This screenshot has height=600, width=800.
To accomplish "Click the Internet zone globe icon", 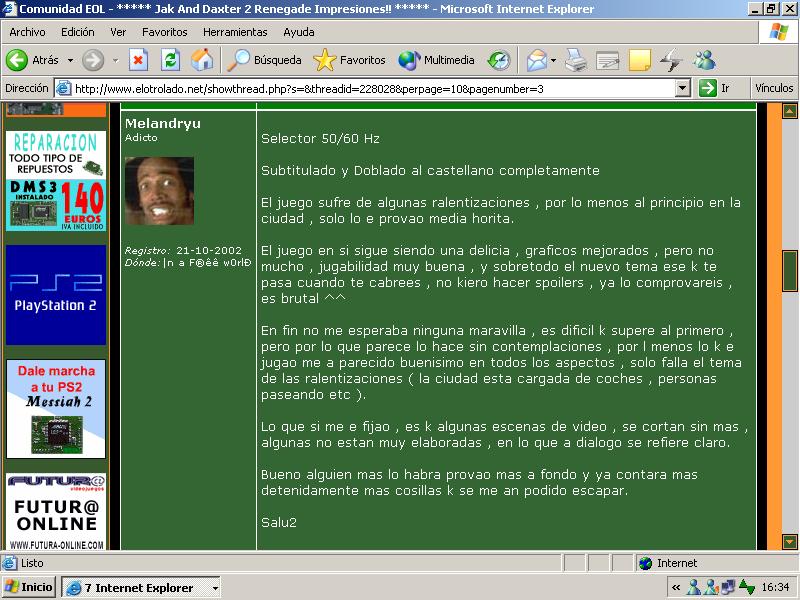I will (645, 563).
